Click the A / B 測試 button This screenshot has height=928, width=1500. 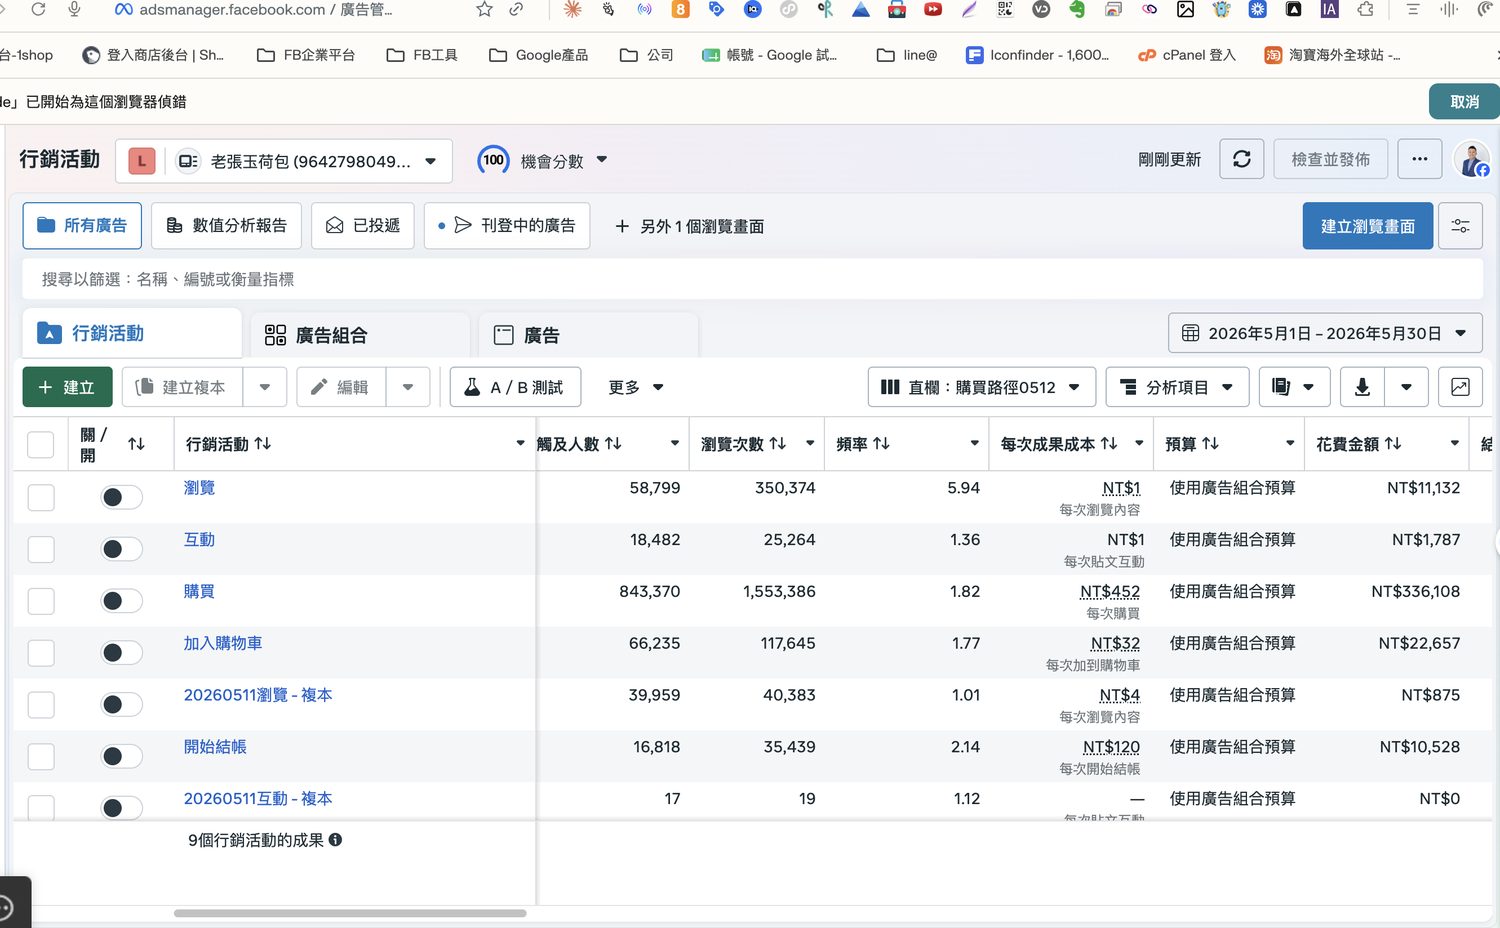(x=515, y=387)
